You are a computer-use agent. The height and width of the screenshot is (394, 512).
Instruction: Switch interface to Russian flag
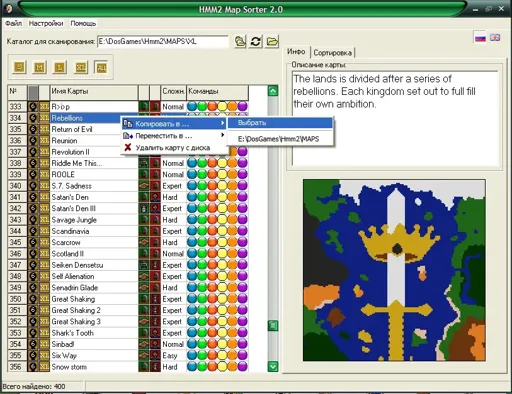(480, 38)
